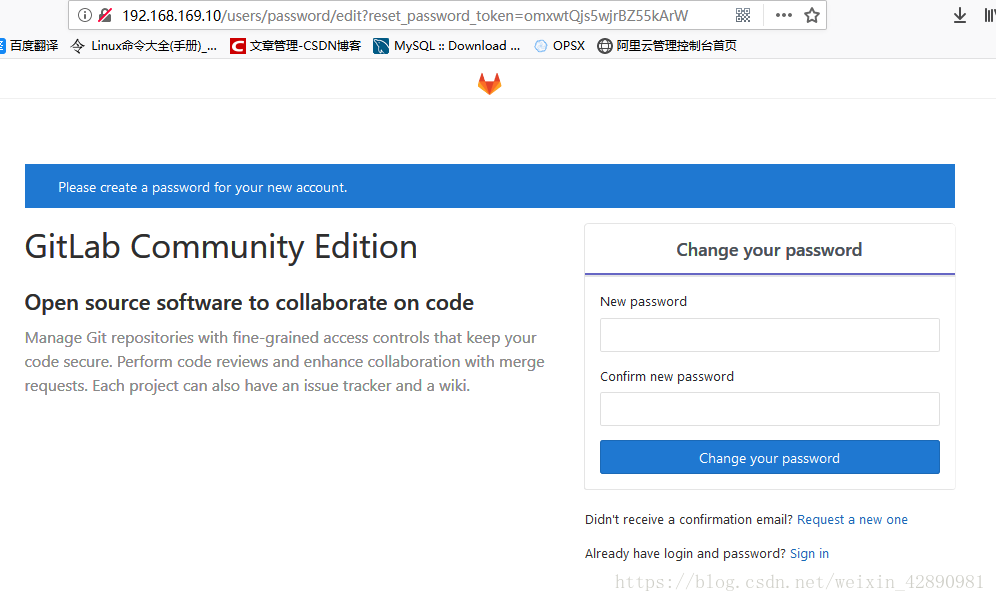Open the page actions three-dot menu
The width and height of the screenshot is (996, 602).
click(784, 15)
